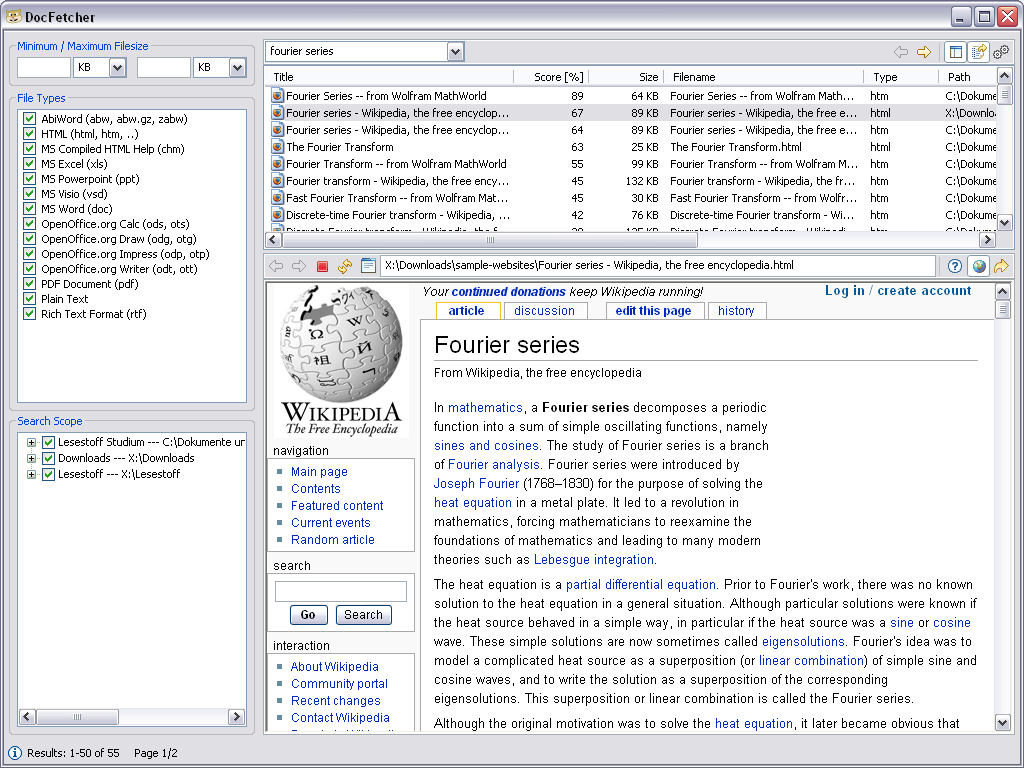The image size is (1024, 768).
Task: Click the Random article link
Action: coord(331,539)
